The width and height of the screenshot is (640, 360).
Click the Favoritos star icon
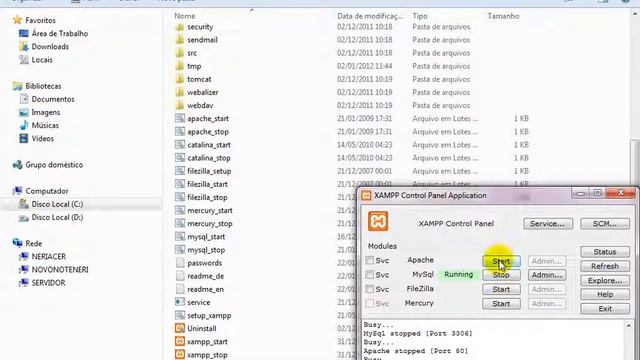tap(17, 20)
